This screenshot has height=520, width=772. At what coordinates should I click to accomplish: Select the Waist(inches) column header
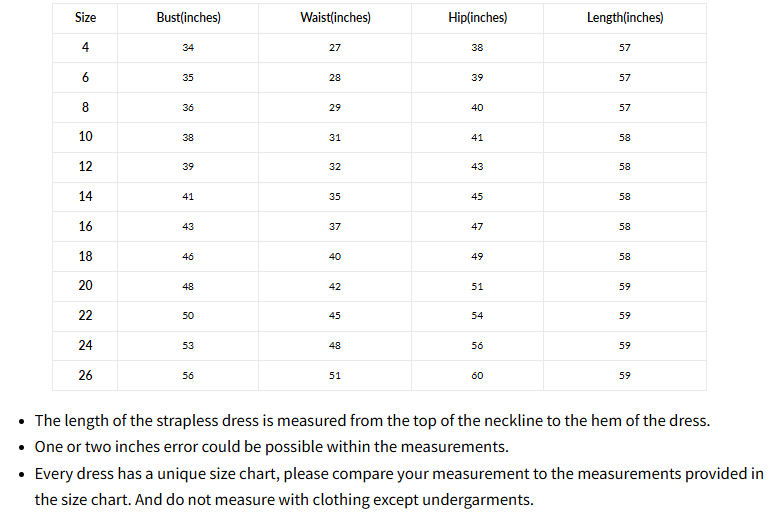(335, 18)
